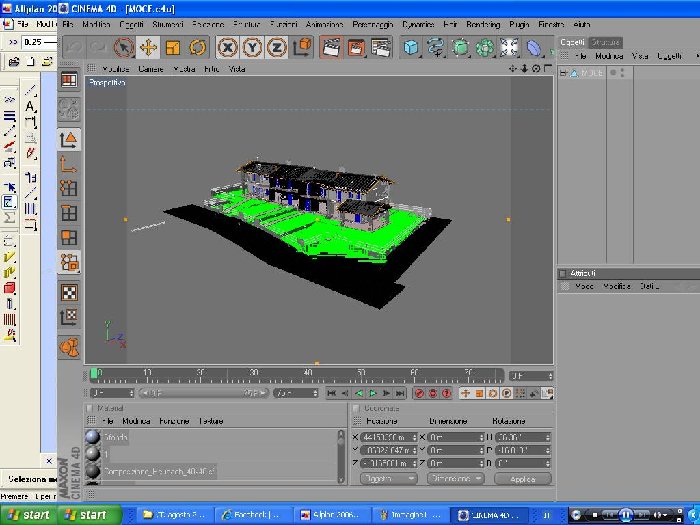700x525 pixels.
Task: Click the material list vertical scrollbar
Action: tap(341, 456)
